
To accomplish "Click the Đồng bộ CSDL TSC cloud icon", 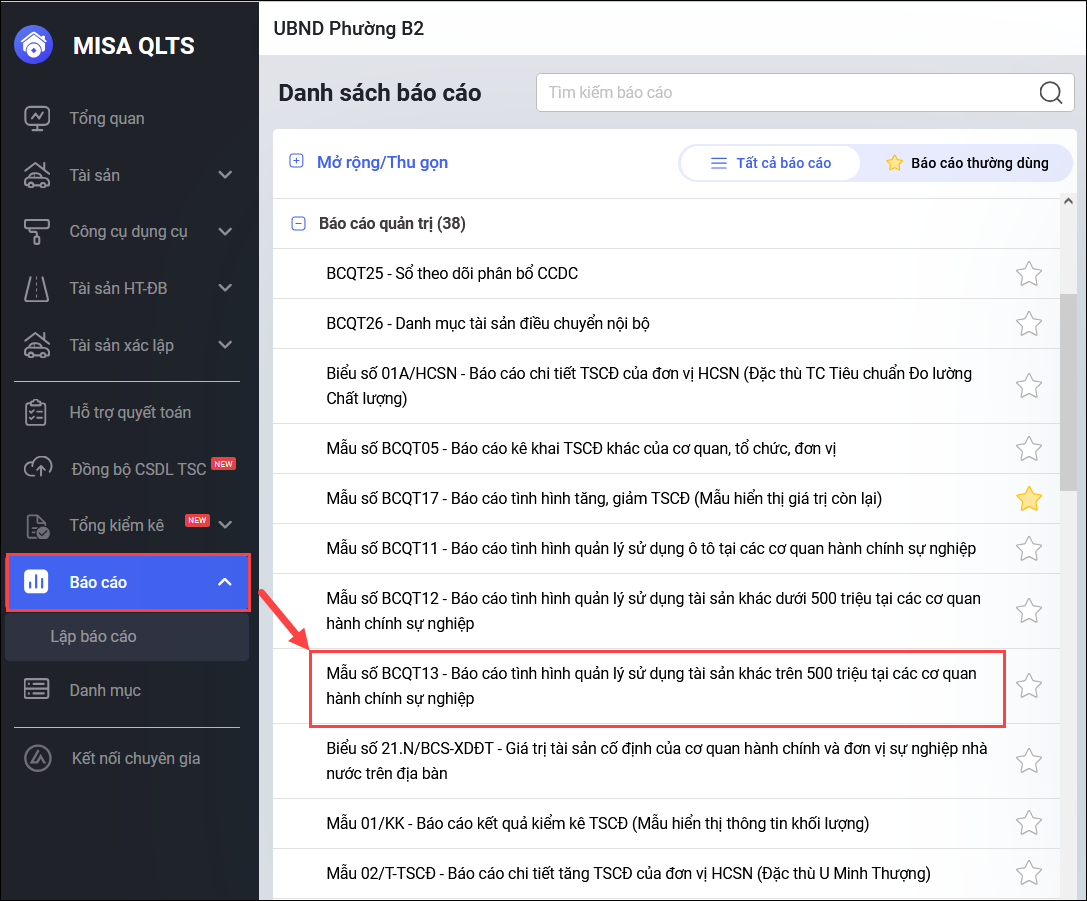I will (x=37, y=469).
